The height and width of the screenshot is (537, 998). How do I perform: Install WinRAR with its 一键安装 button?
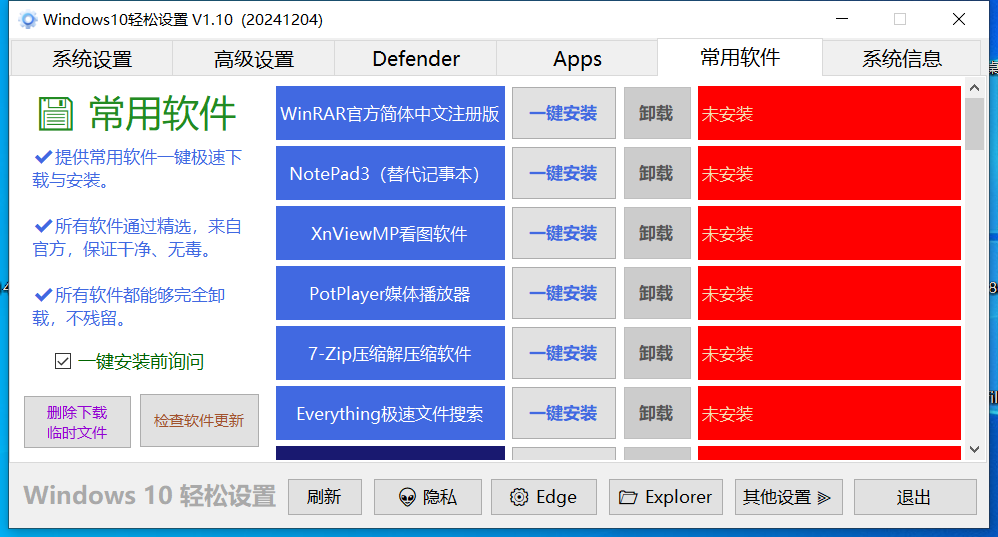point(564,113)
